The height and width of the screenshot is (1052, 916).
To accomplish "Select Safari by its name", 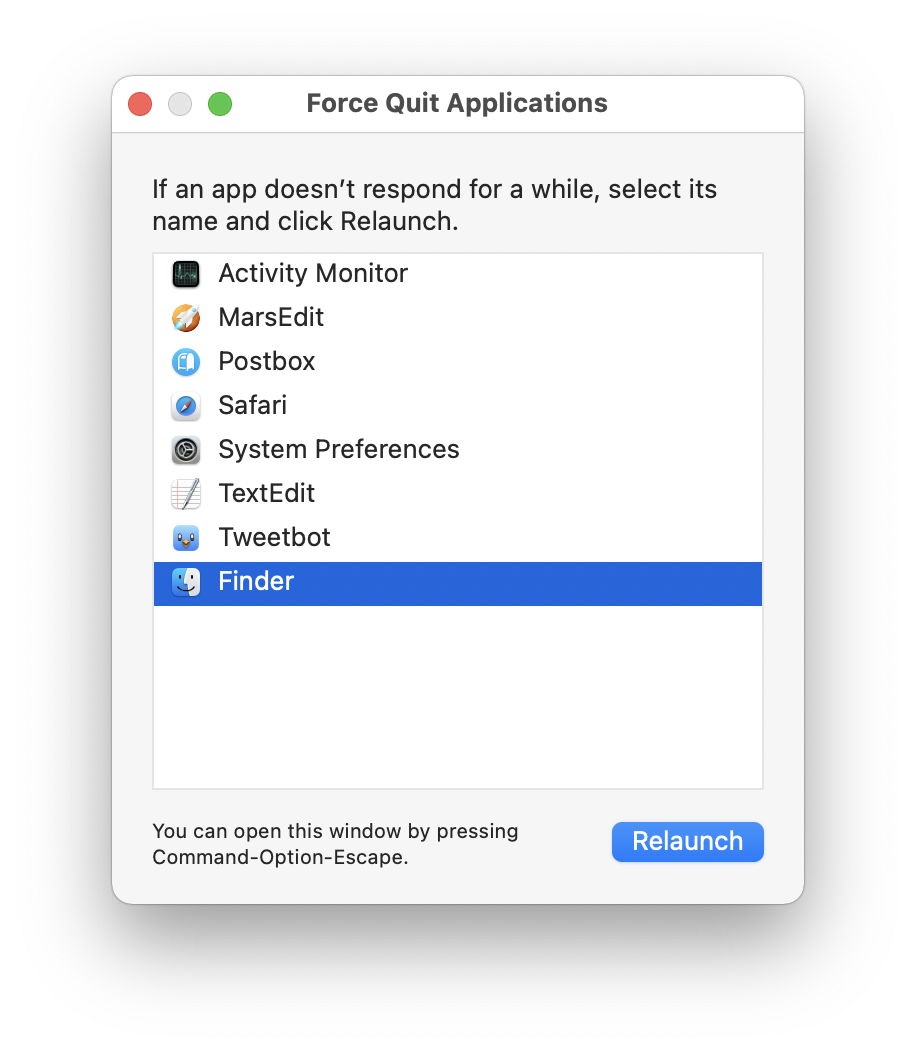I will (x=253, y=406).
